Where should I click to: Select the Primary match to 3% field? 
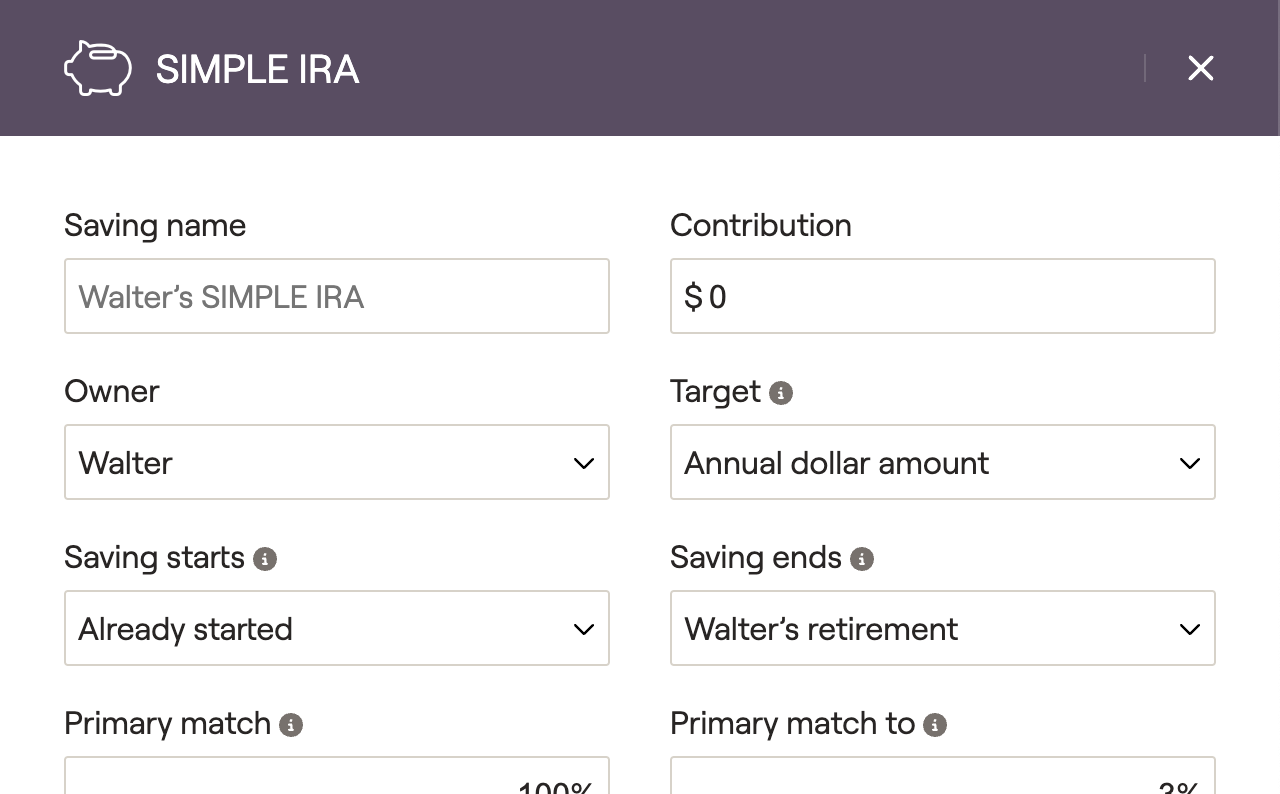(x=942, y=778)
